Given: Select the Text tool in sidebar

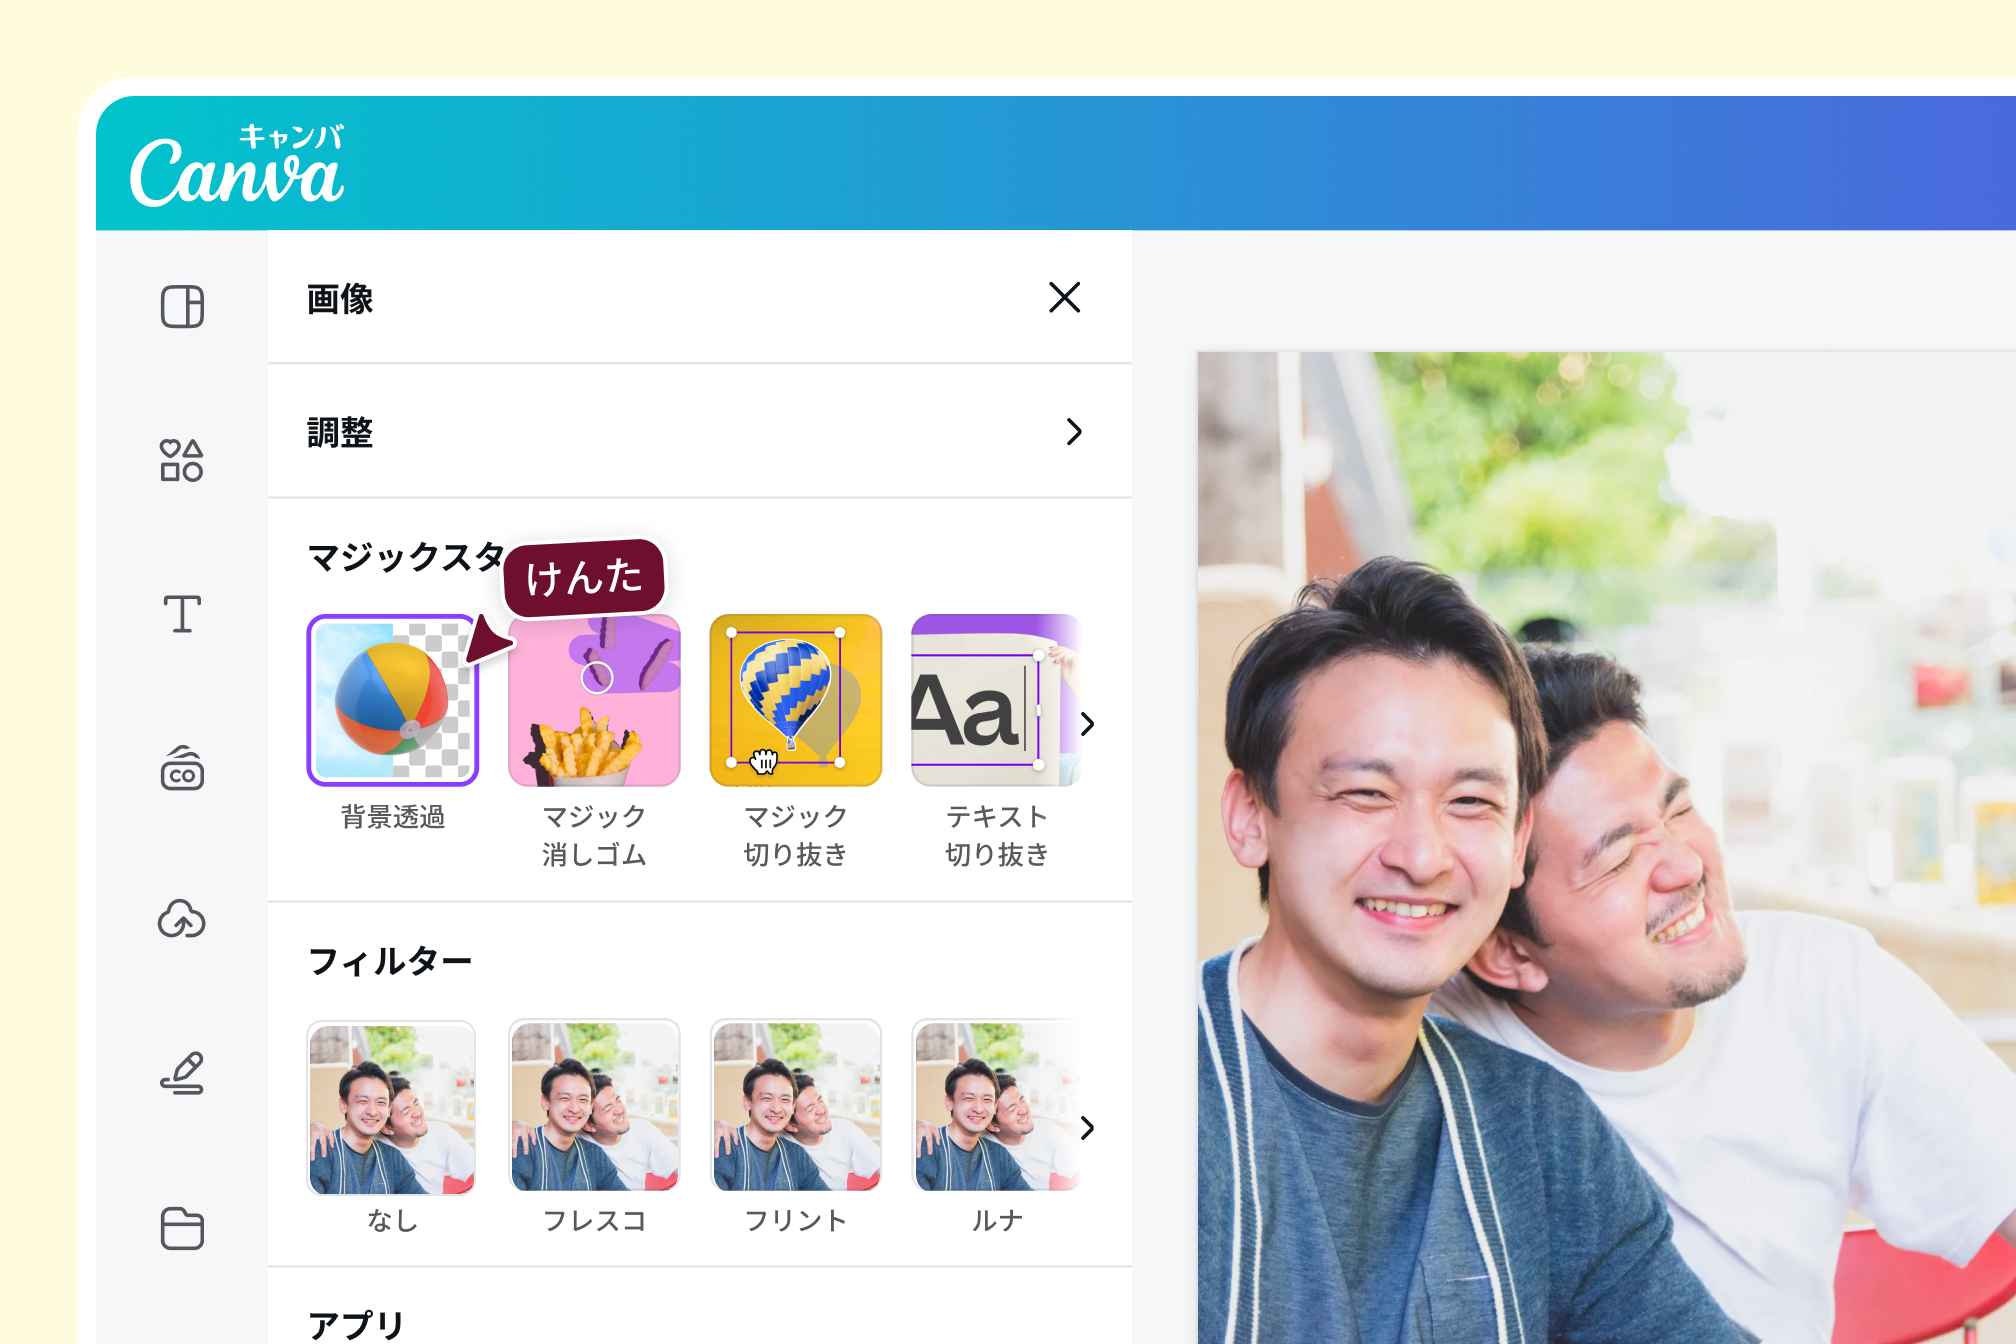Looking at the screenshot, I should click(x=182, y=614).
